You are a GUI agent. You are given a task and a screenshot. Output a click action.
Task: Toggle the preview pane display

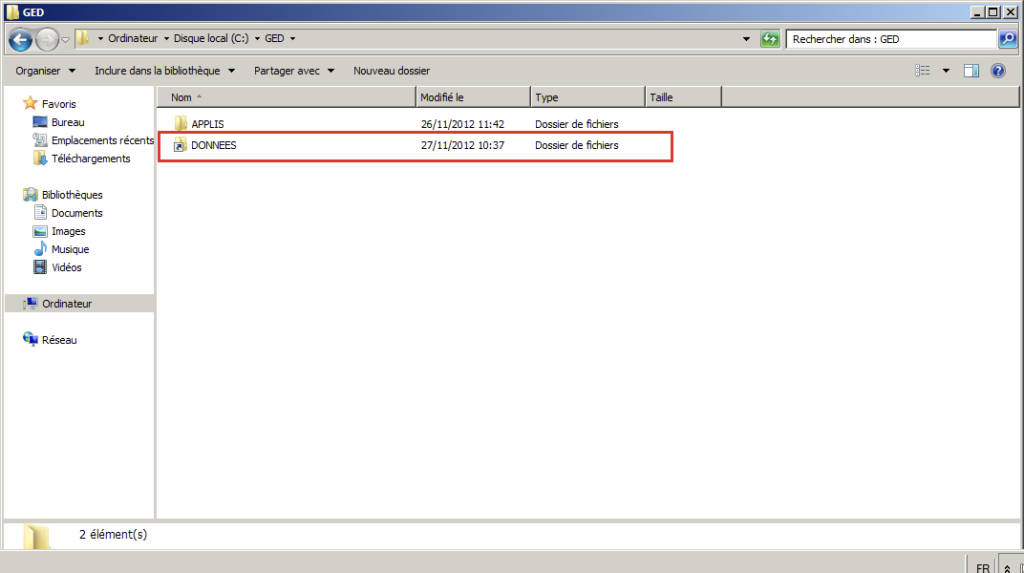click(x=971, y=71)
